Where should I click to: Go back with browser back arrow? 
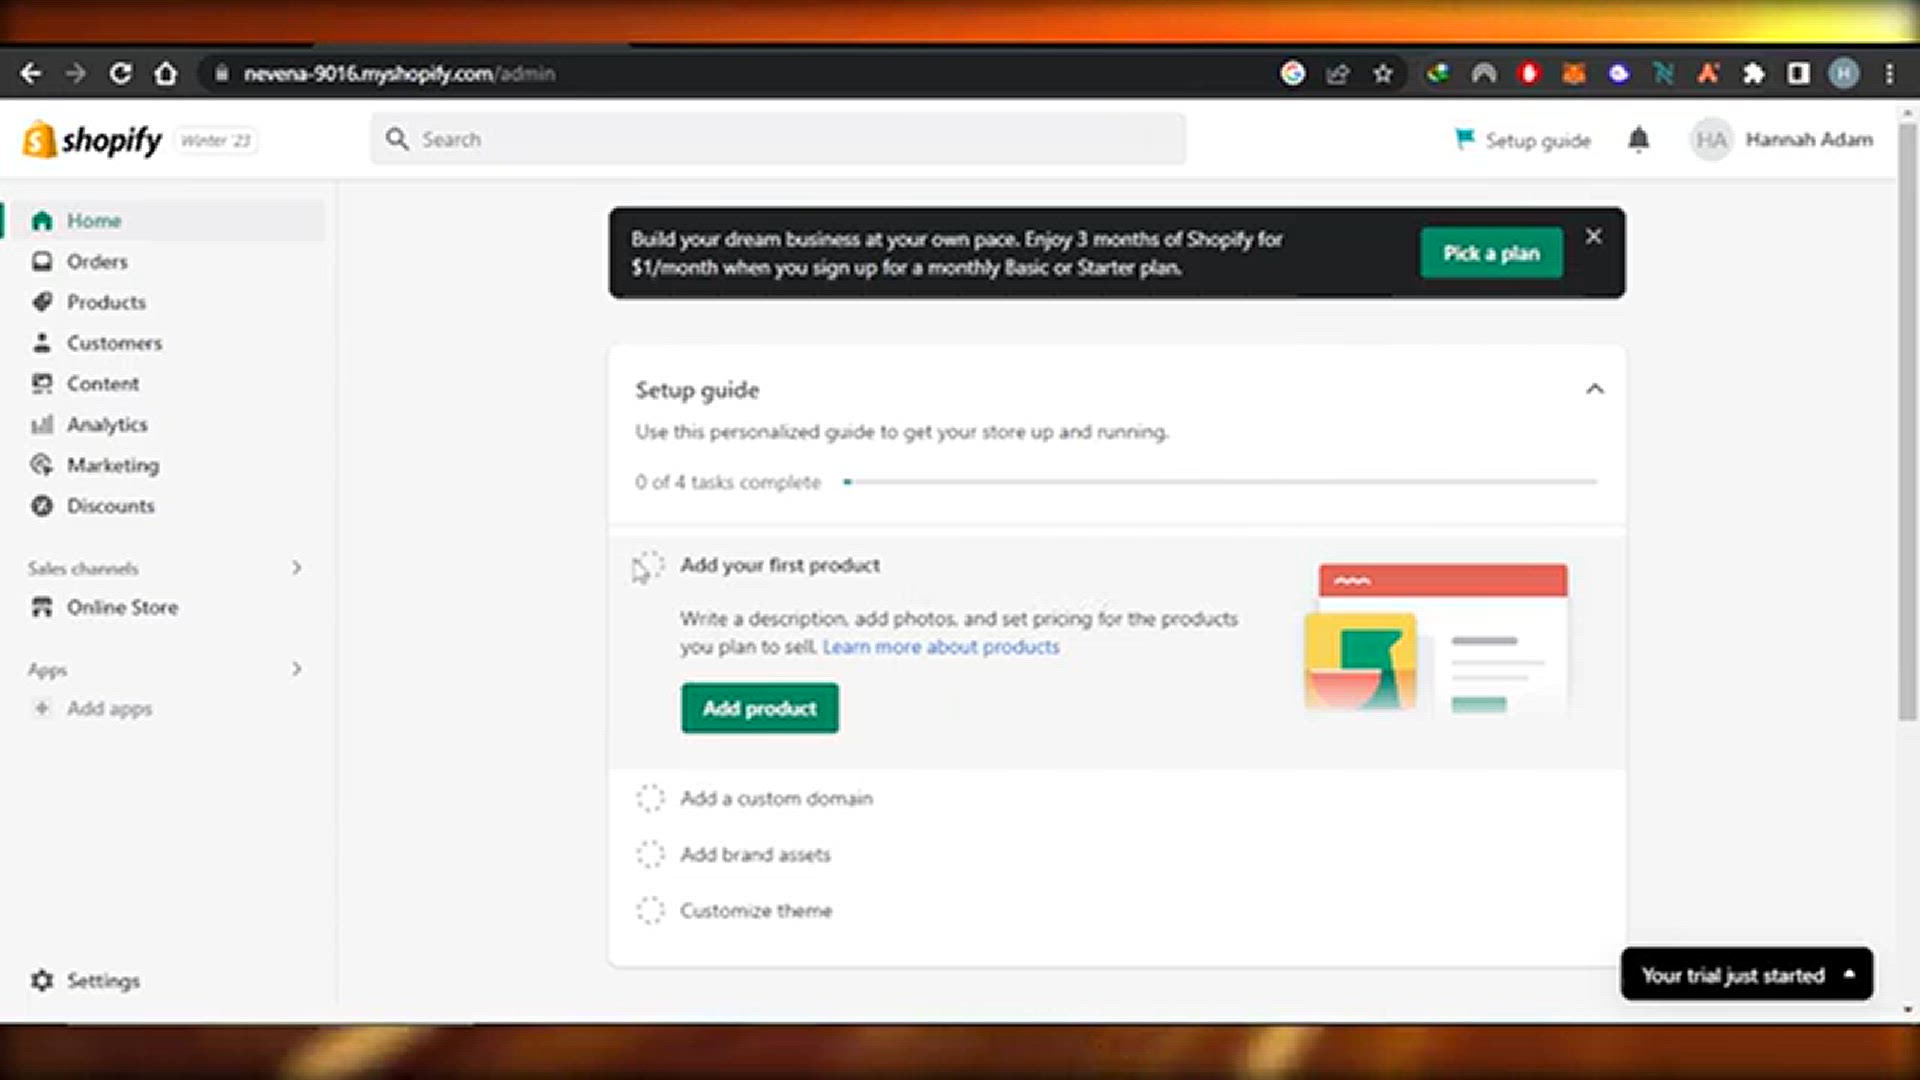(x=31, y=73)
